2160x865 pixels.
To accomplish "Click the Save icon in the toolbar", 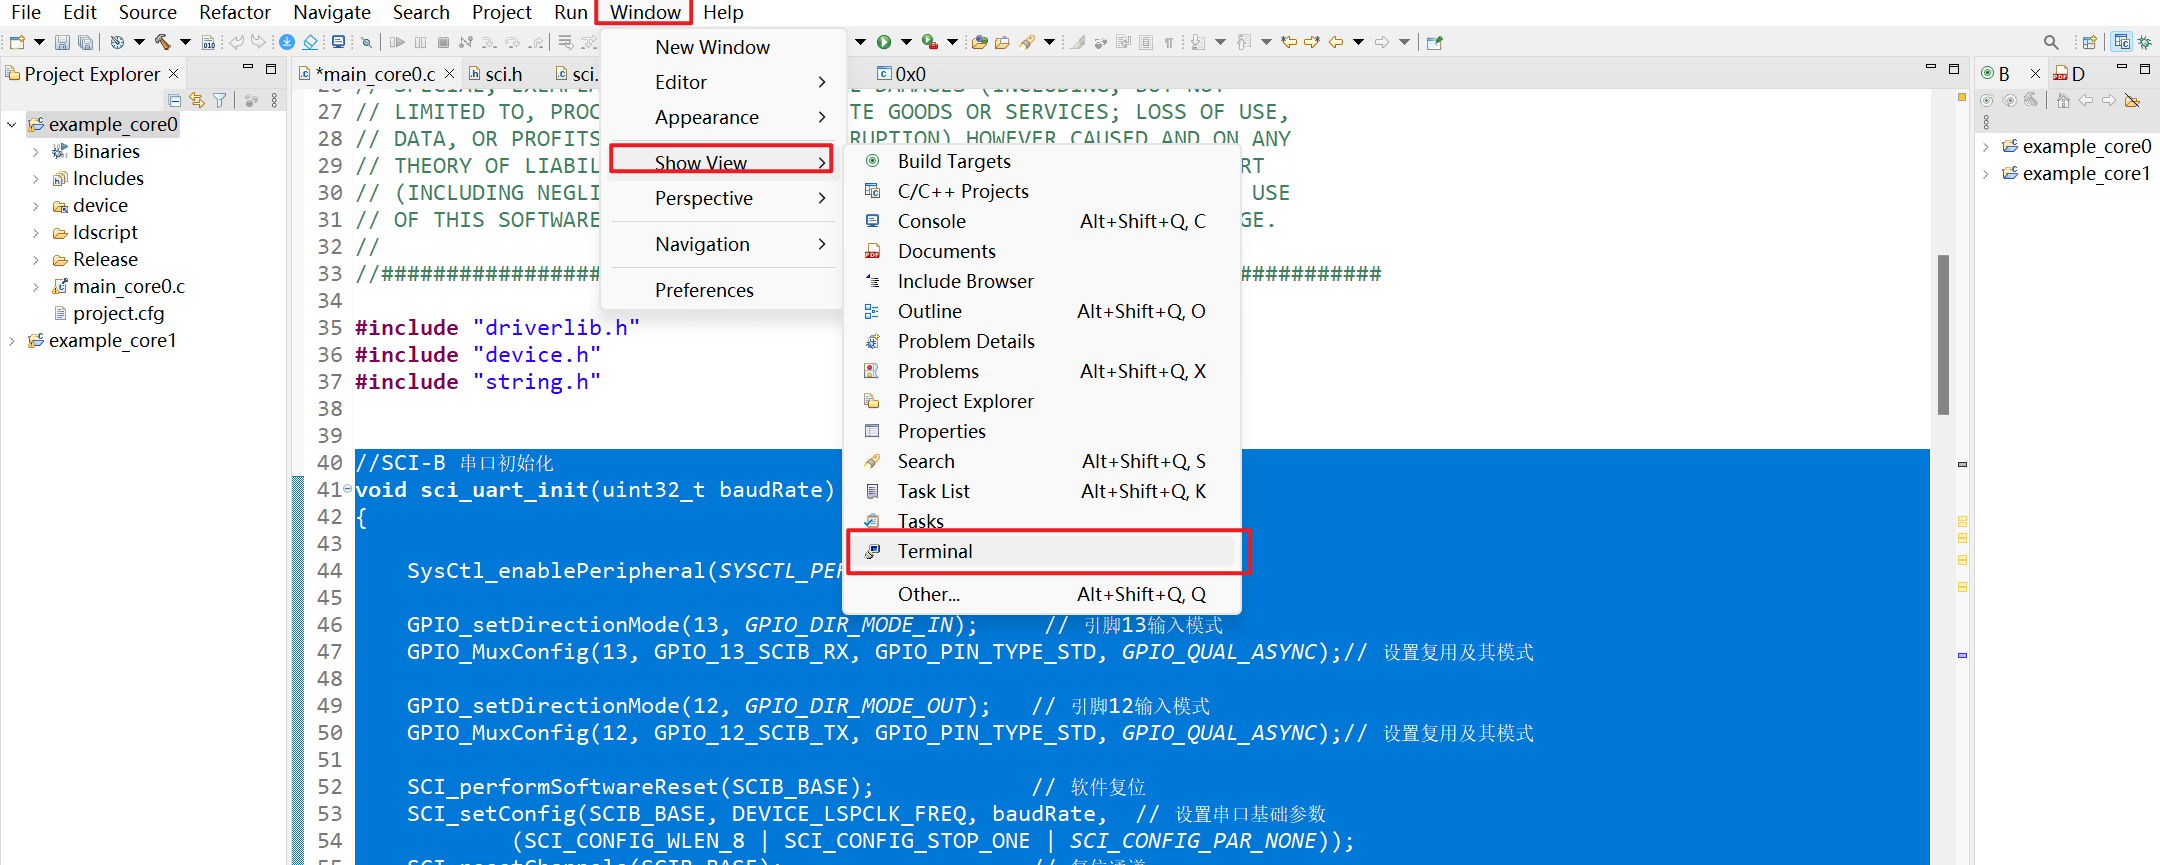I will (62, 42).
